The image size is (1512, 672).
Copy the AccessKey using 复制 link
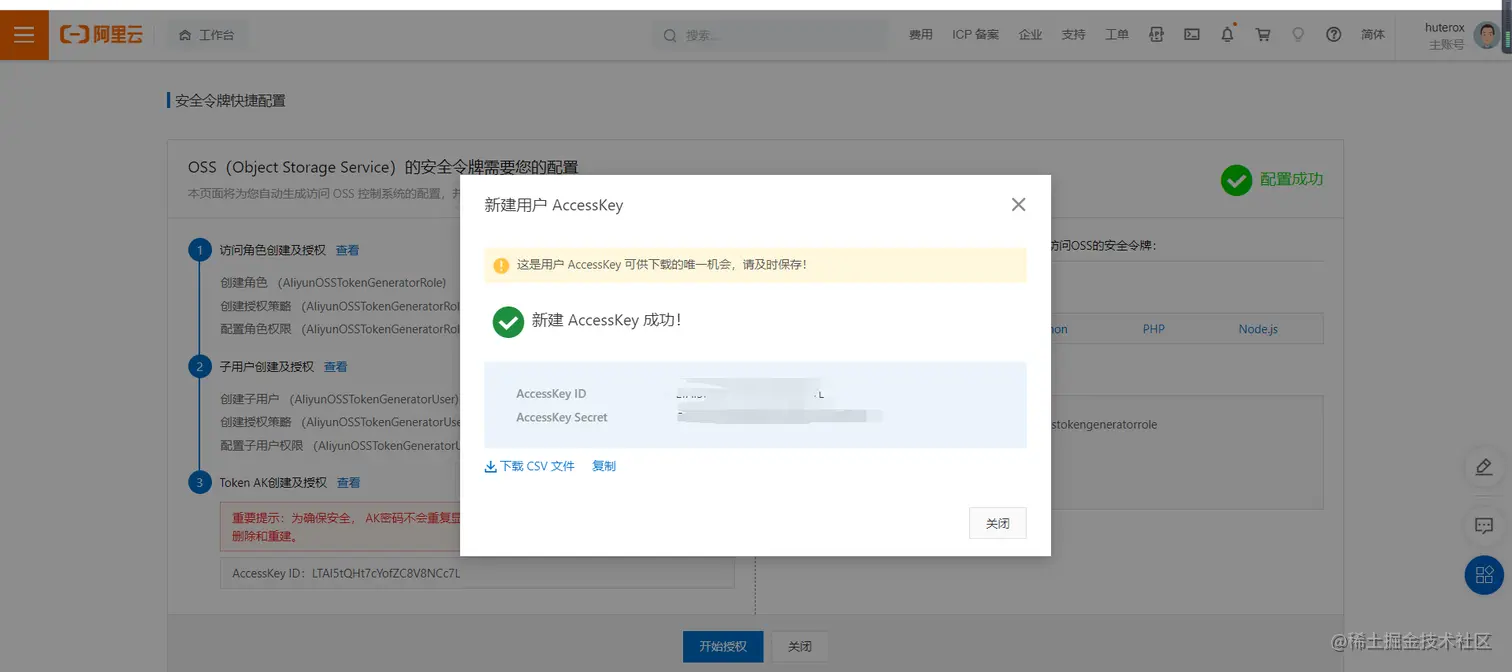coord(603,466)
